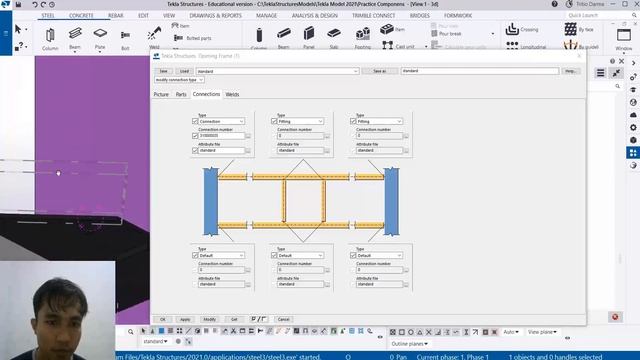
Task: Select the steel Plate tool
Action: click(x=100, y=39)
